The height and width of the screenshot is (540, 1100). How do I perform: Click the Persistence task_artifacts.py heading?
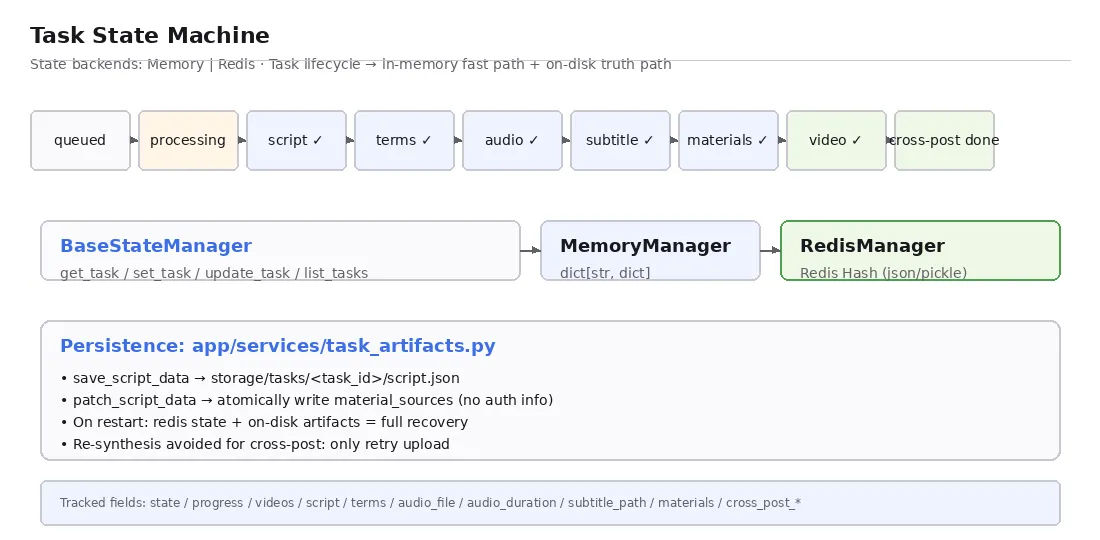[x=278, y=346]
